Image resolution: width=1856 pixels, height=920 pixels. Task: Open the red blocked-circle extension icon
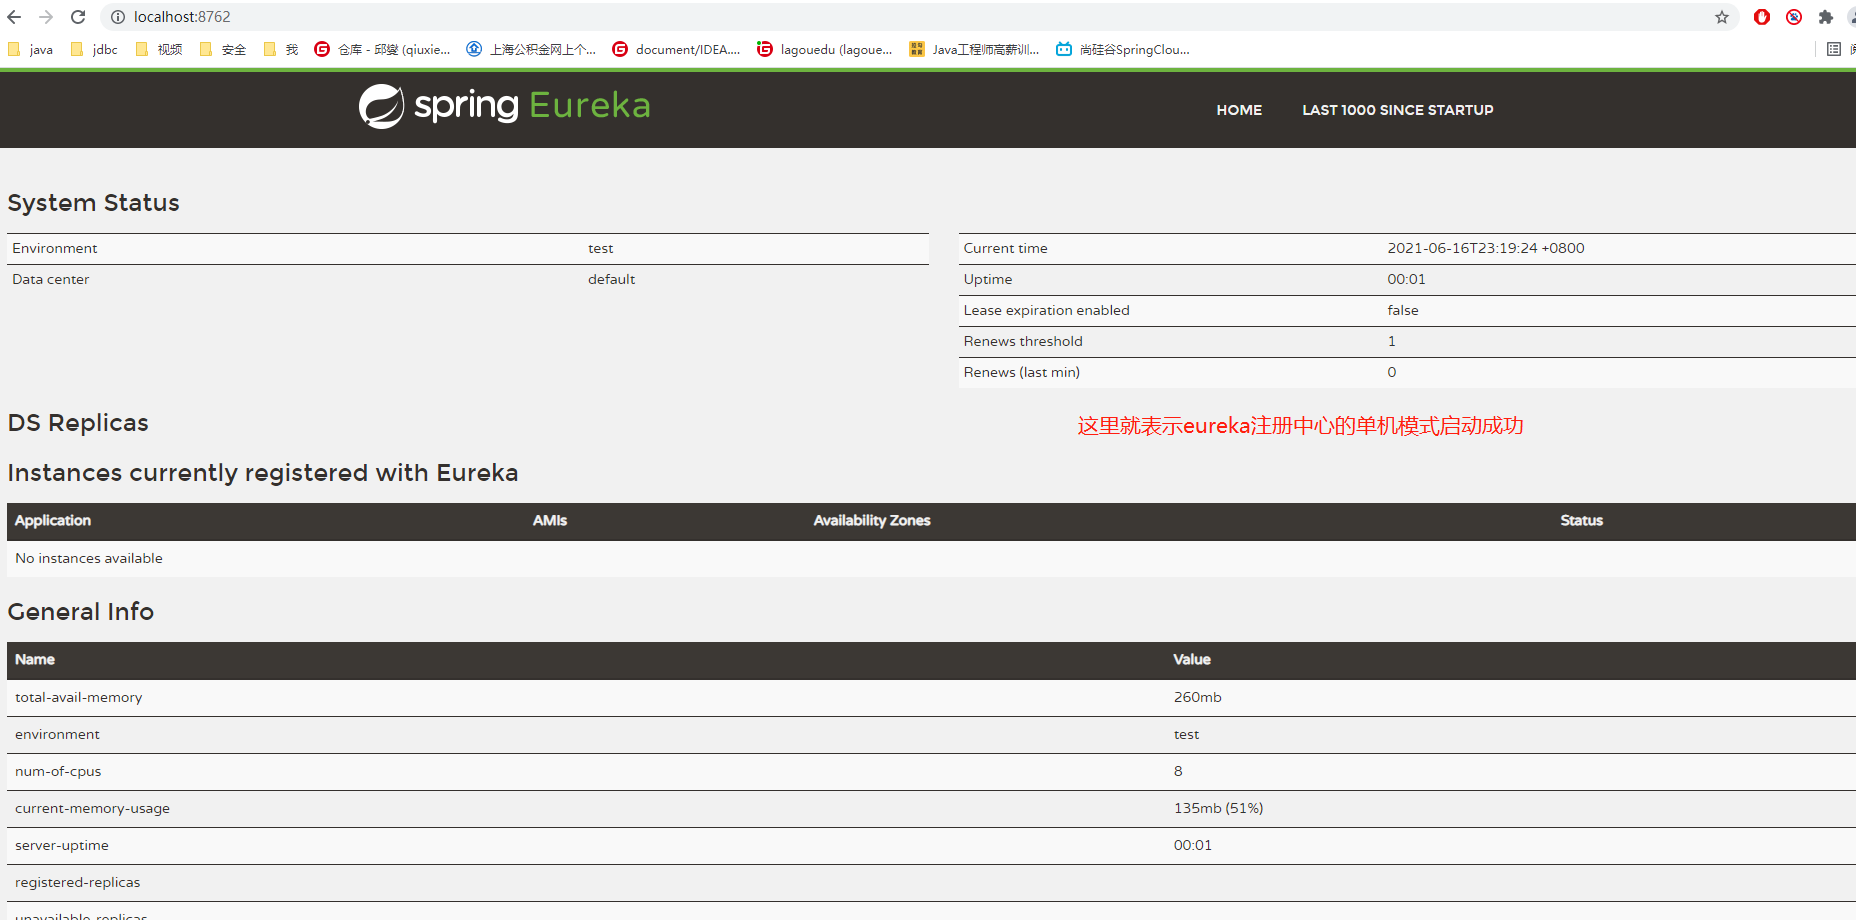coord(1794,17)
